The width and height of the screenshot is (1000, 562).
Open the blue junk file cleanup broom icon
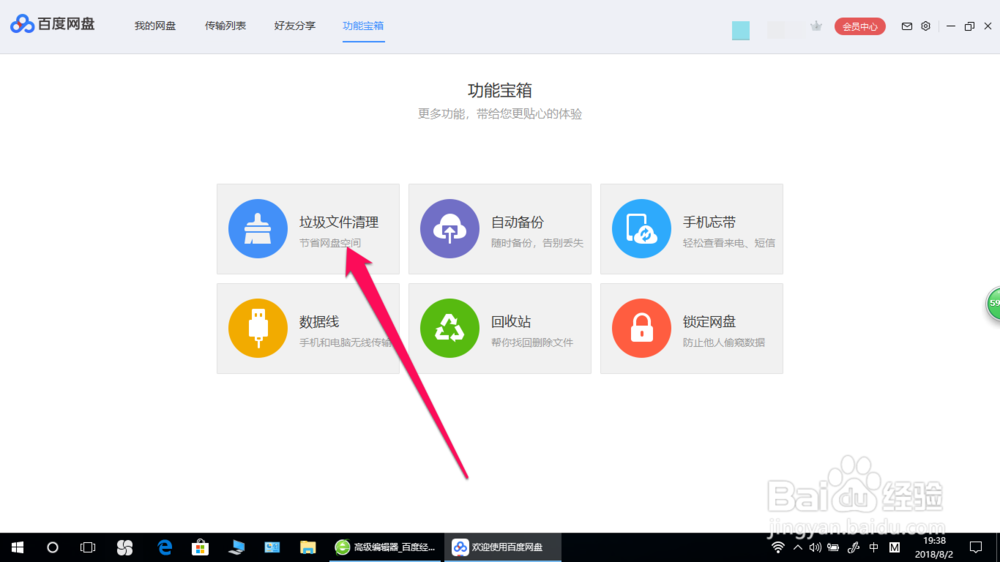(x=258, y=228)
